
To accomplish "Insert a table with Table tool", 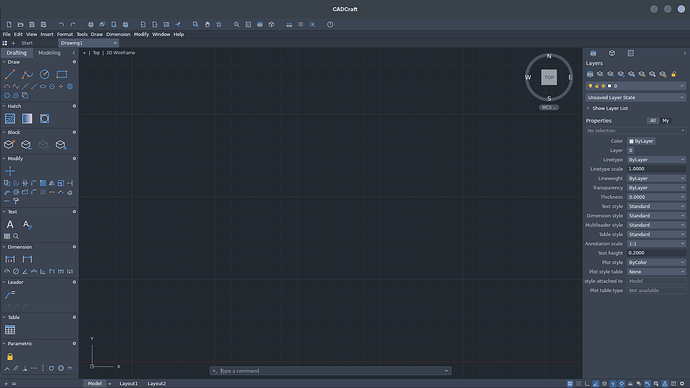I will pyautogui.click(x=10, y=329).
